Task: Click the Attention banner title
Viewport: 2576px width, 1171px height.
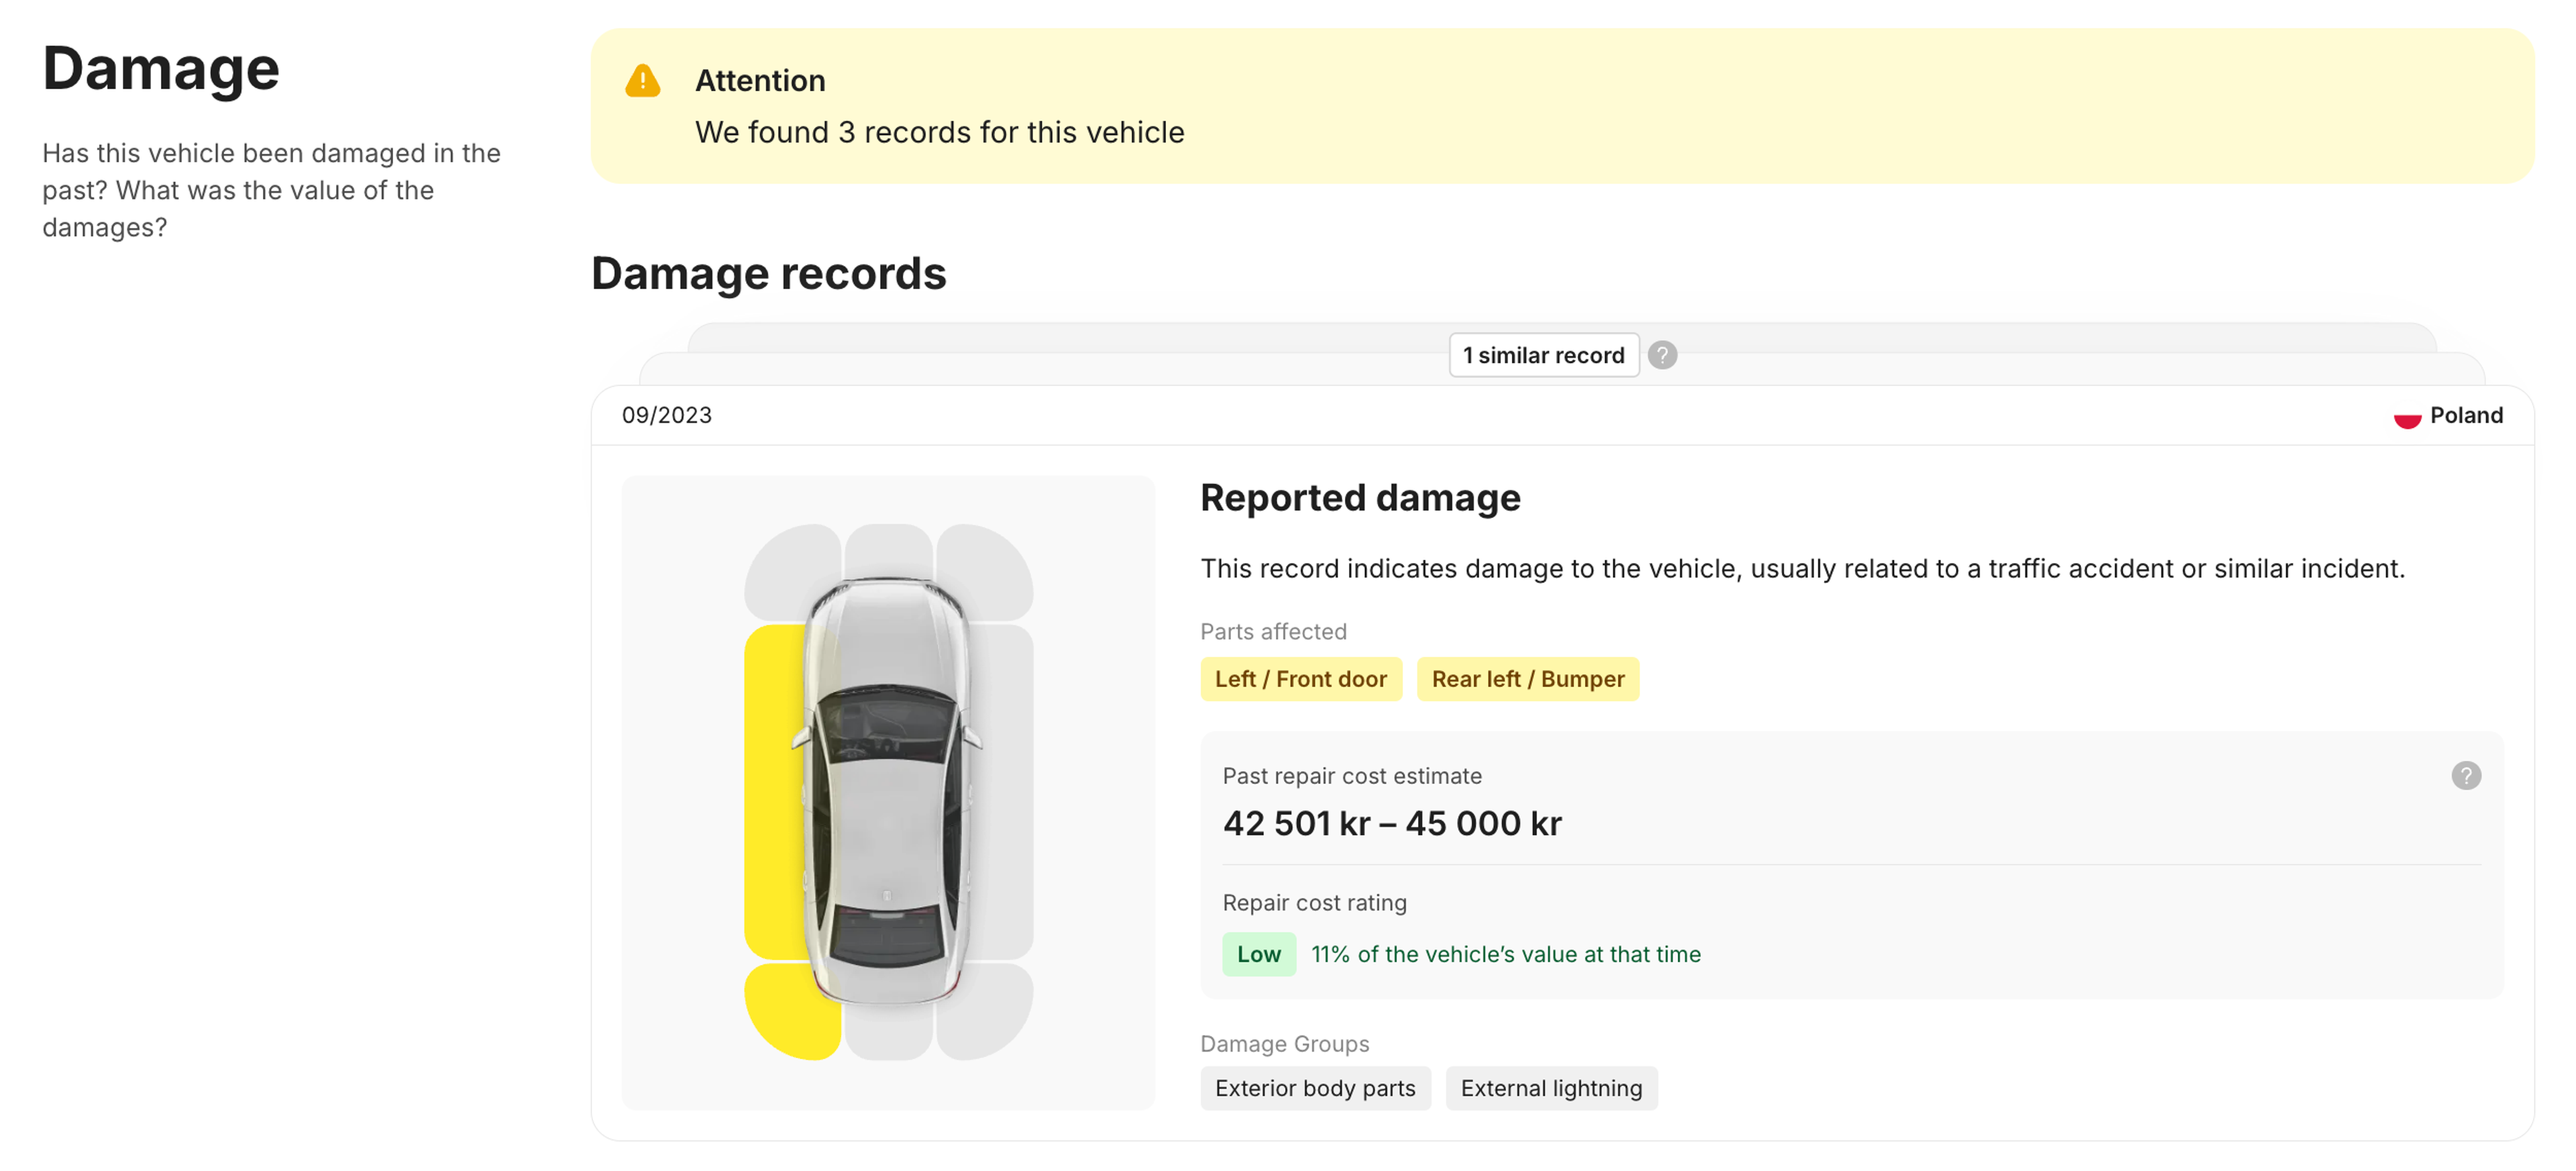Action: tap(760, 81)
